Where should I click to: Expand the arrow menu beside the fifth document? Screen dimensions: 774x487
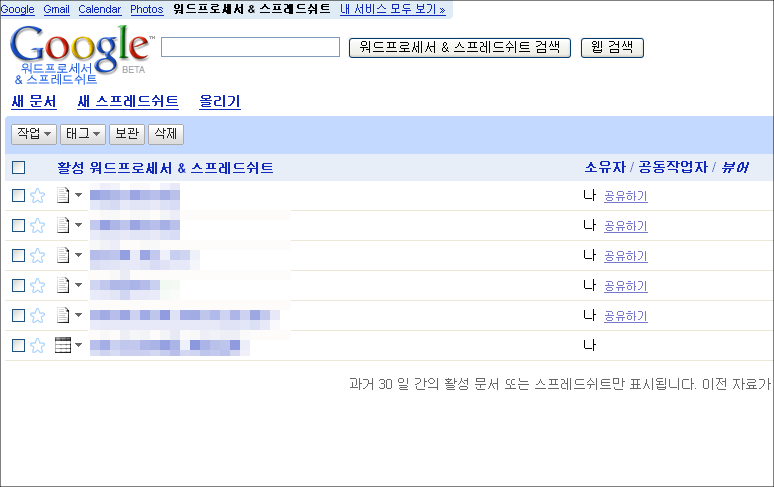pyautogui.click(x=78, y=315)
